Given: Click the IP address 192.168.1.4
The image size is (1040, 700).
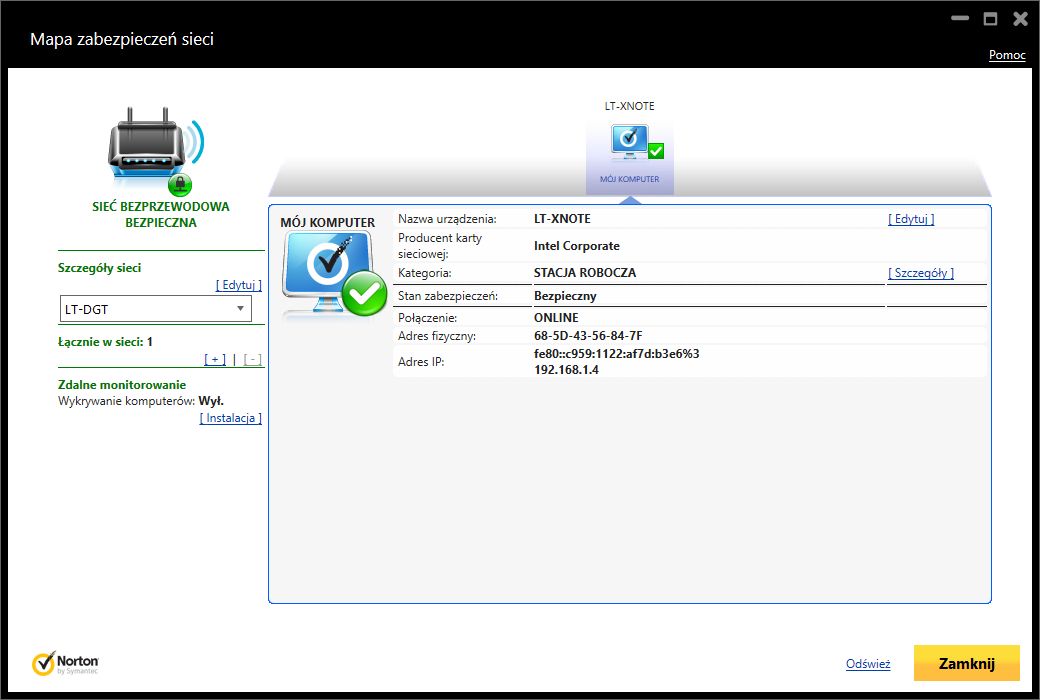Looking at the screenshot, I should pos(566,370).
